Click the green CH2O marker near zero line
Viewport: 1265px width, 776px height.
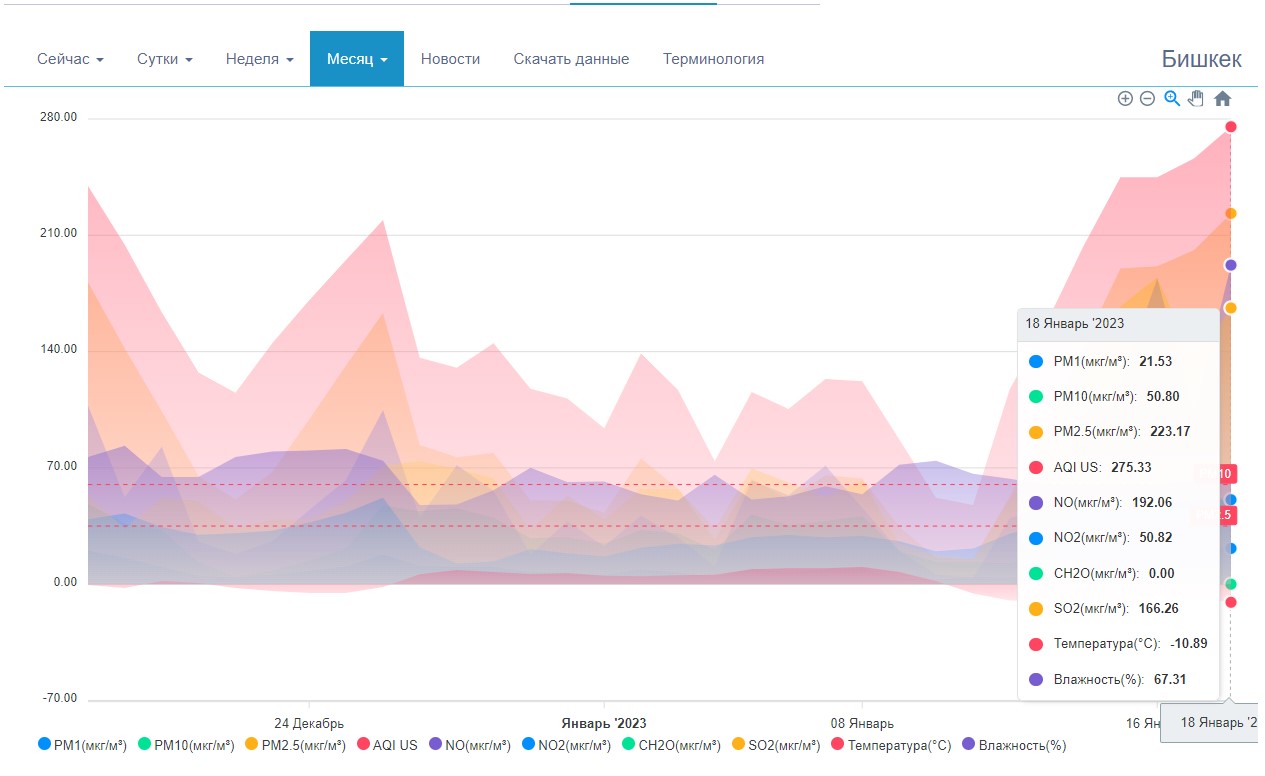click(1231, 584)
